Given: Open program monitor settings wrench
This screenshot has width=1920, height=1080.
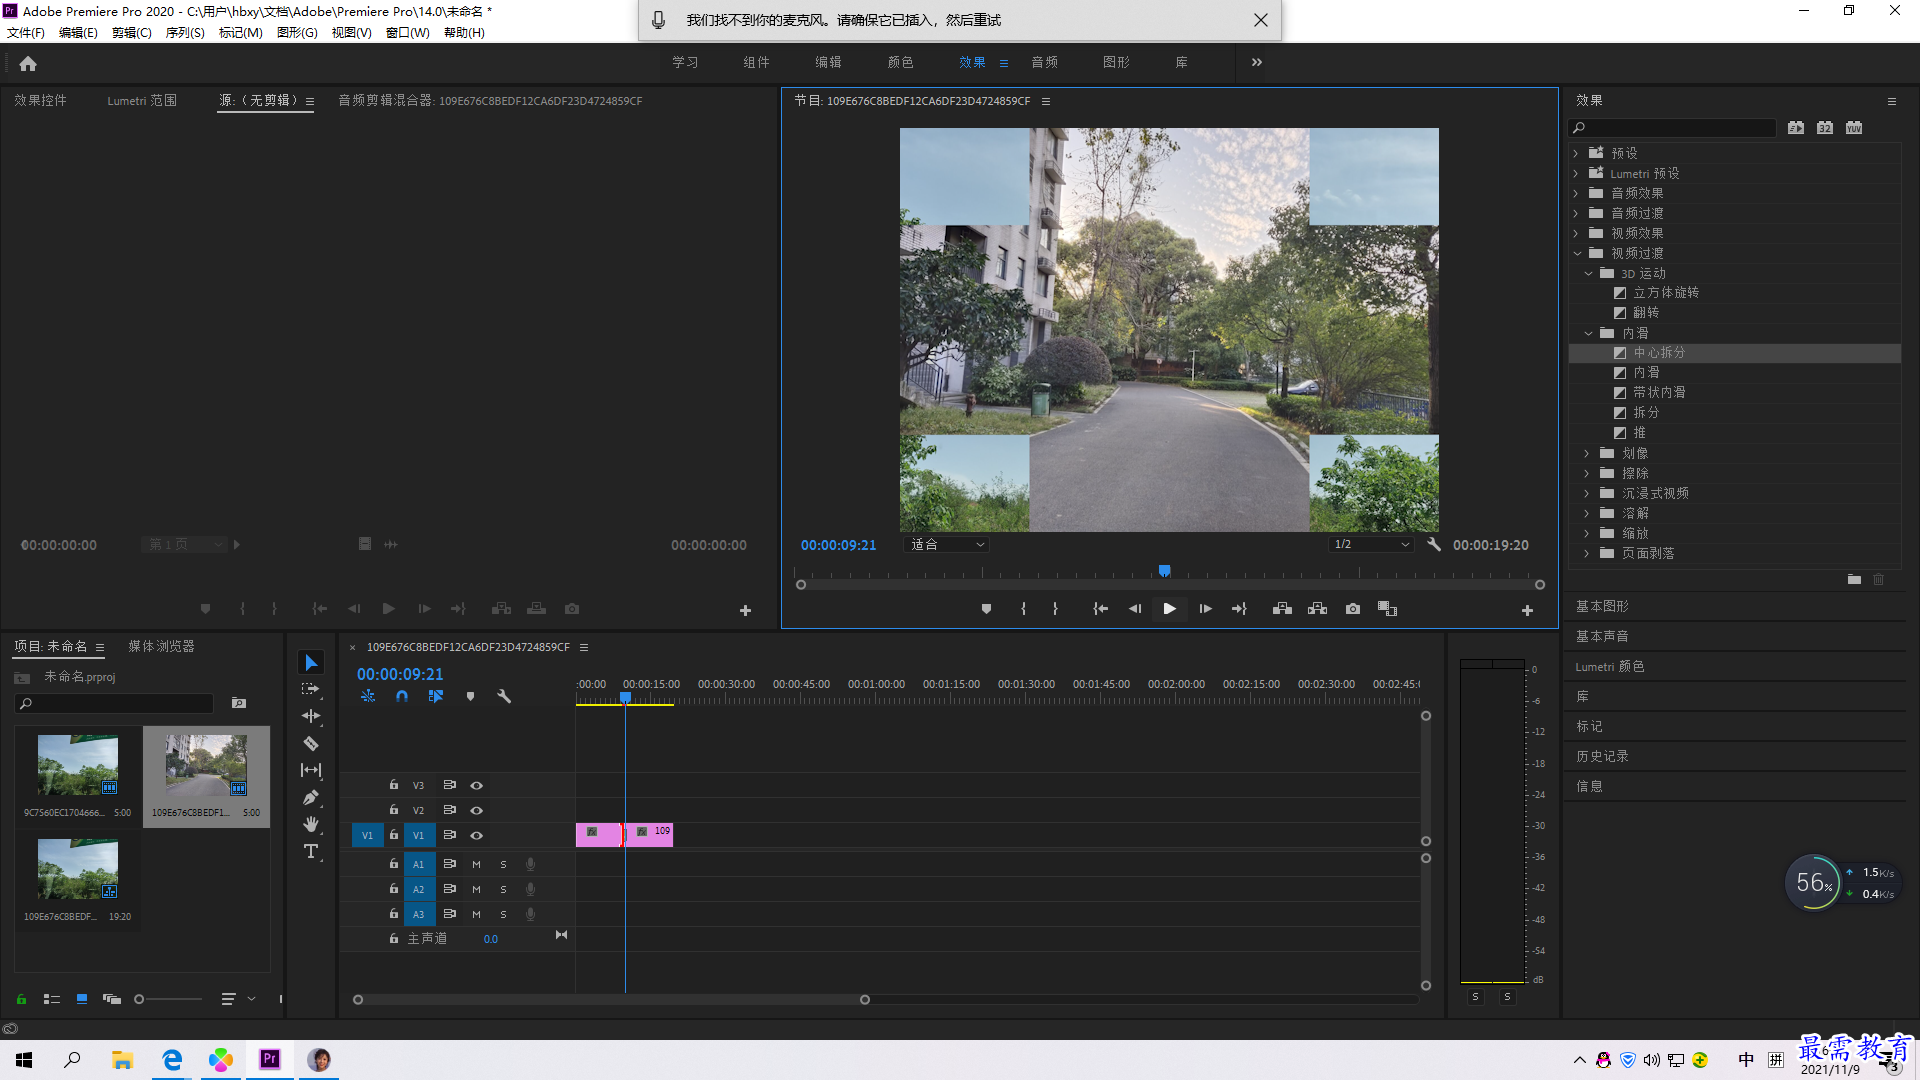Looking at the screenshot, I should tap(1434, 545).
